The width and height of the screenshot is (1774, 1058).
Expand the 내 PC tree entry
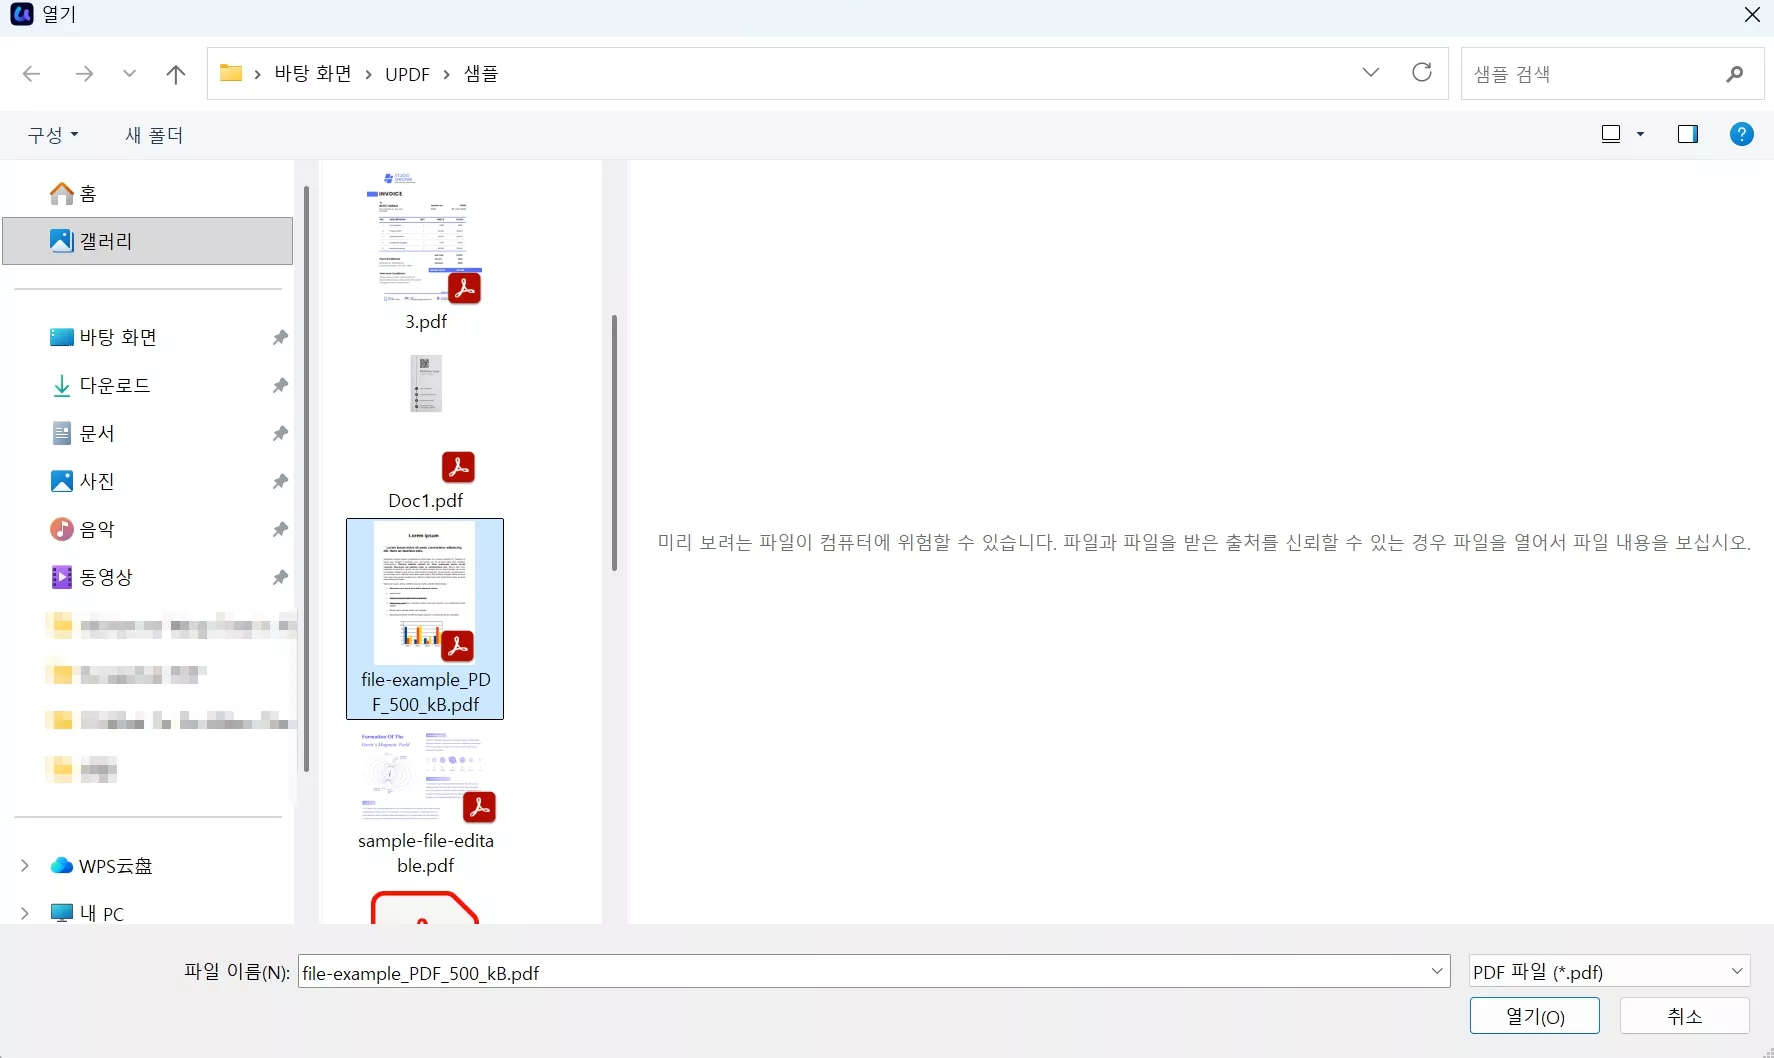click(25, 913)
